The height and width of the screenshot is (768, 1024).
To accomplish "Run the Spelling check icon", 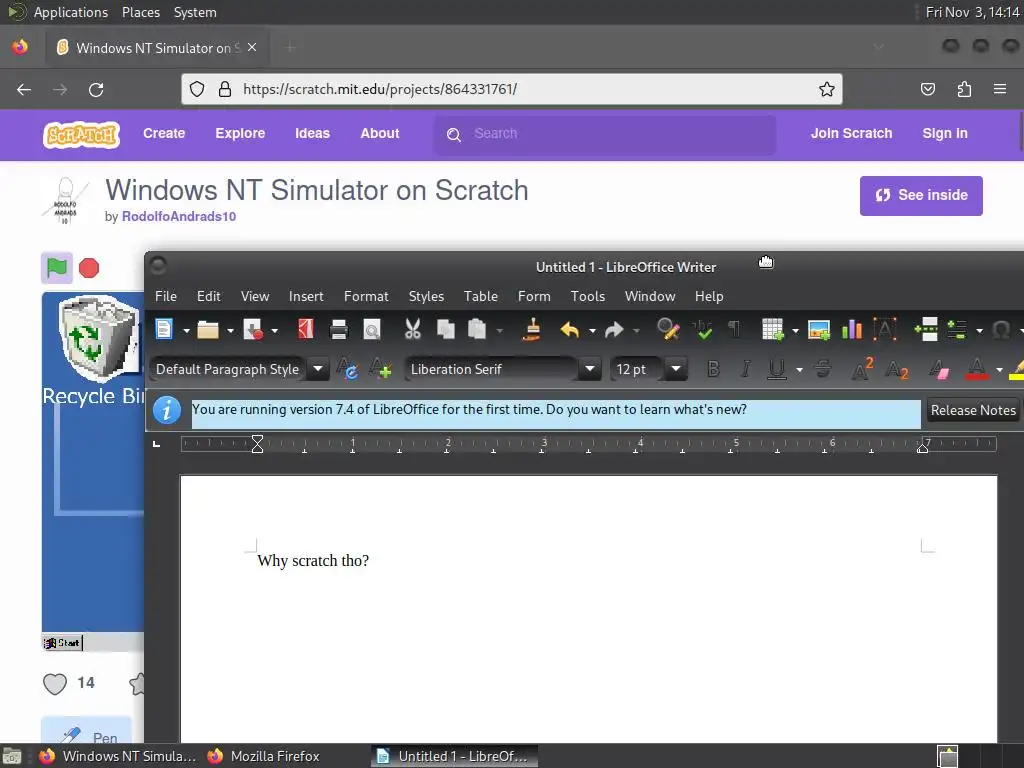I will [703, 330].
